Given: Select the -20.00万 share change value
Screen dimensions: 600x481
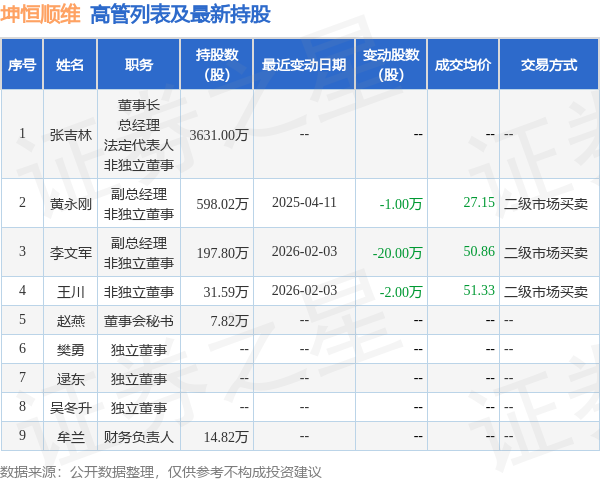Looking at the screenshot, I should (x=397, y=253).
